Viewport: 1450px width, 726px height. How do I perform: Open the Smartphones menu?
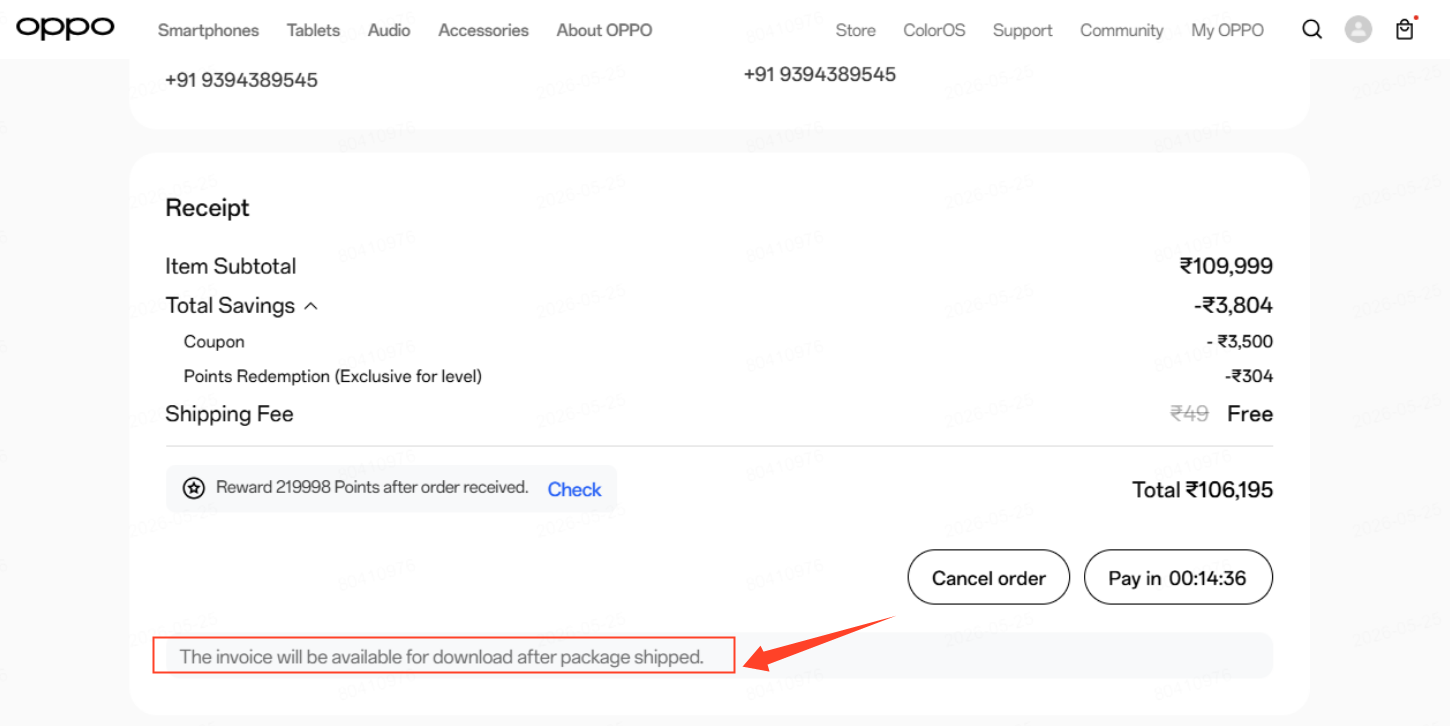coord(208,30)
